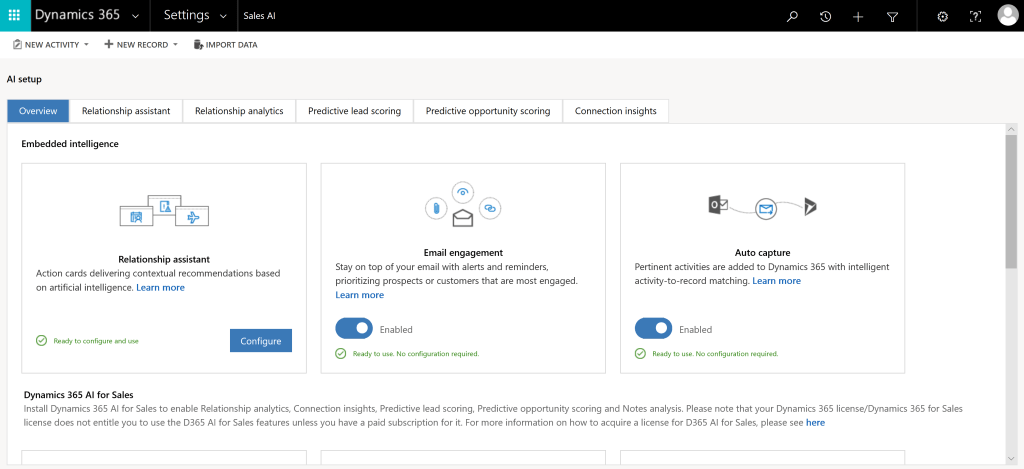Image resolution: width=1024 pixels, height=469 pixels.
Task: Click the vertical scrollbar thumb
Action: tap(1011, 202)
